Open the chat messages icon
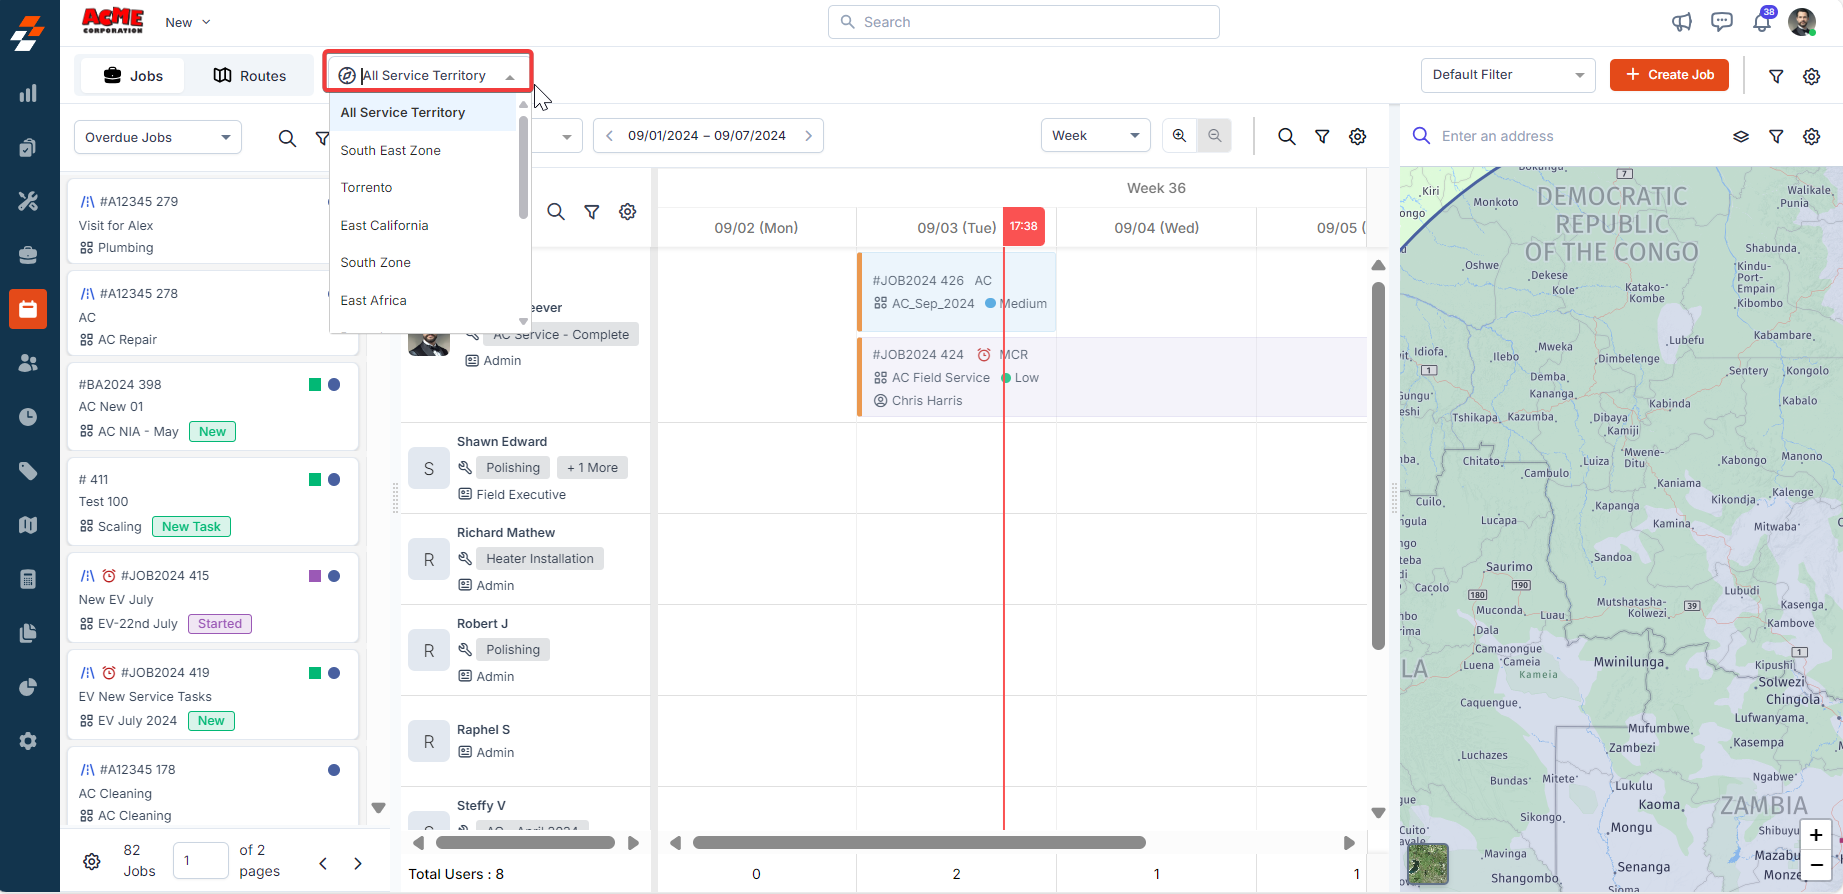 point(1721,22)
